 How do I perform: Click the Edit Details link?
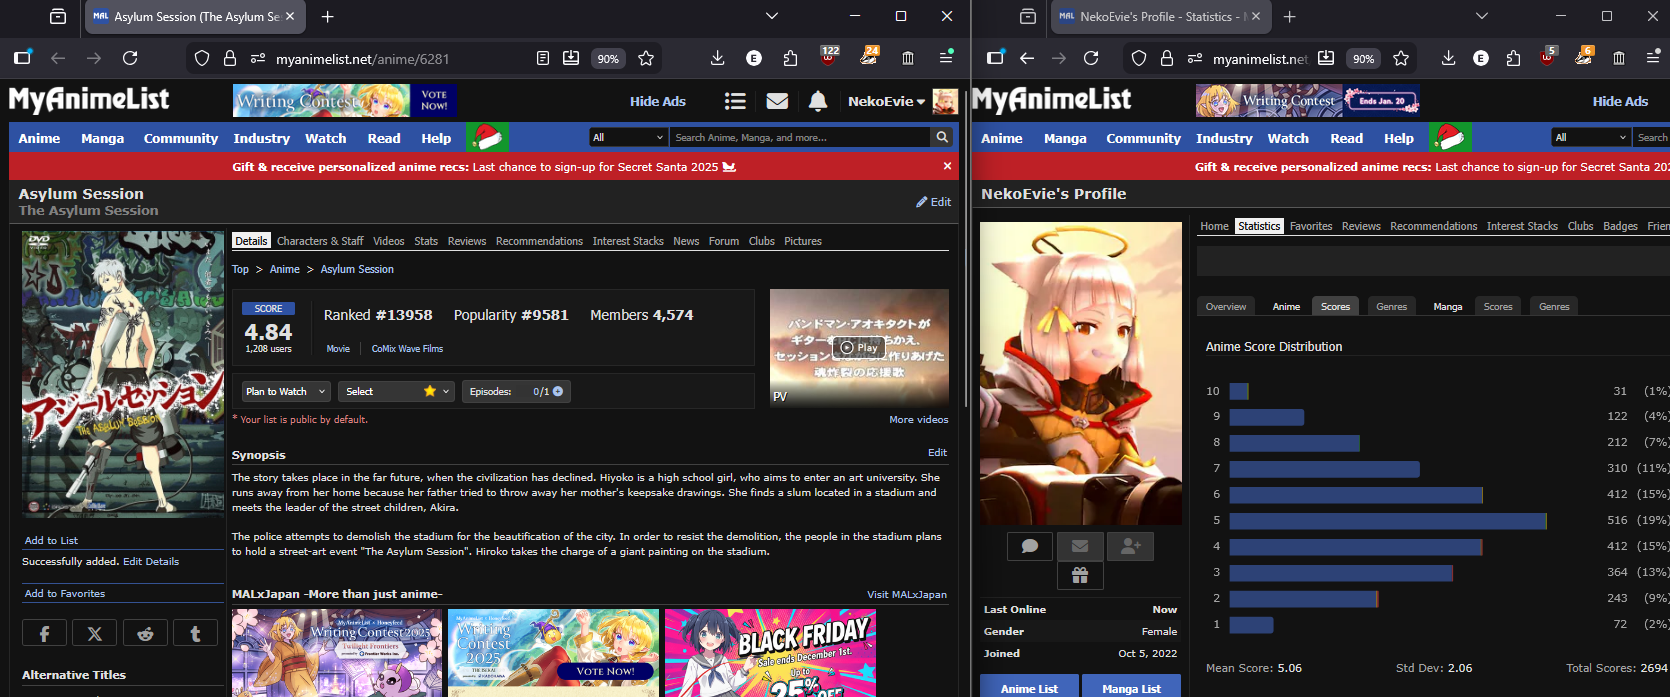point(151,562)
